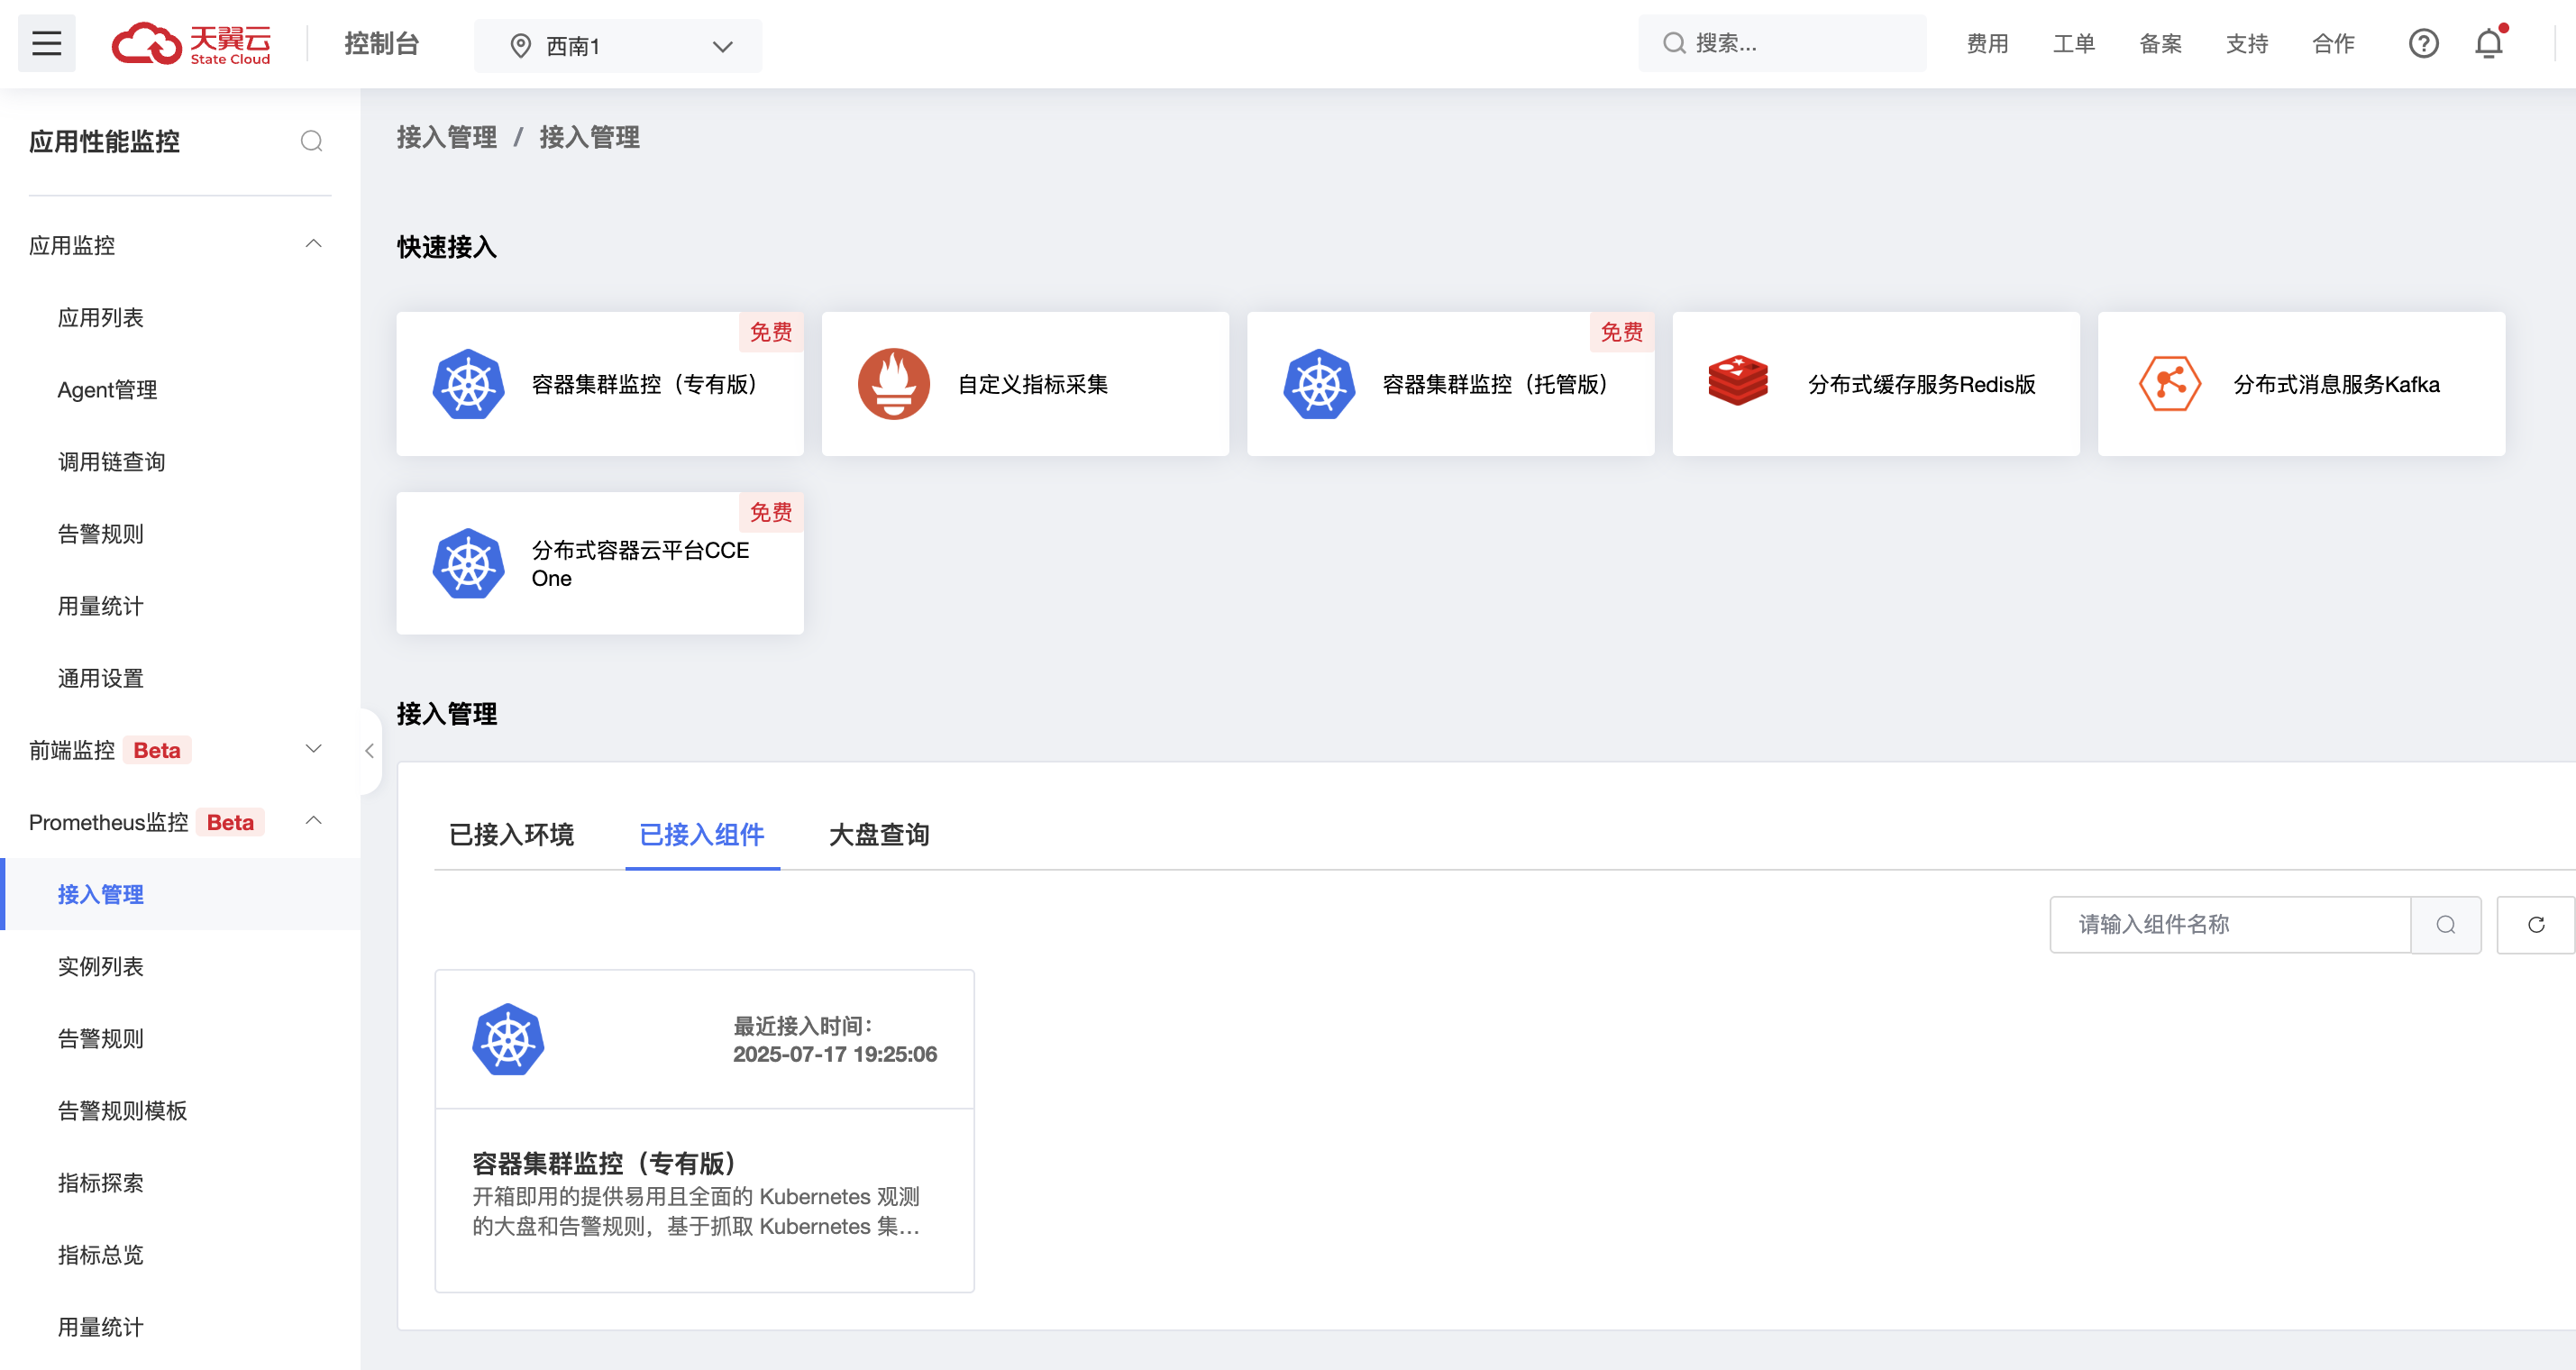Open 工单 in the top bar
The height and width of the screenshot is (1370, 2576).
pos(2074,44)
